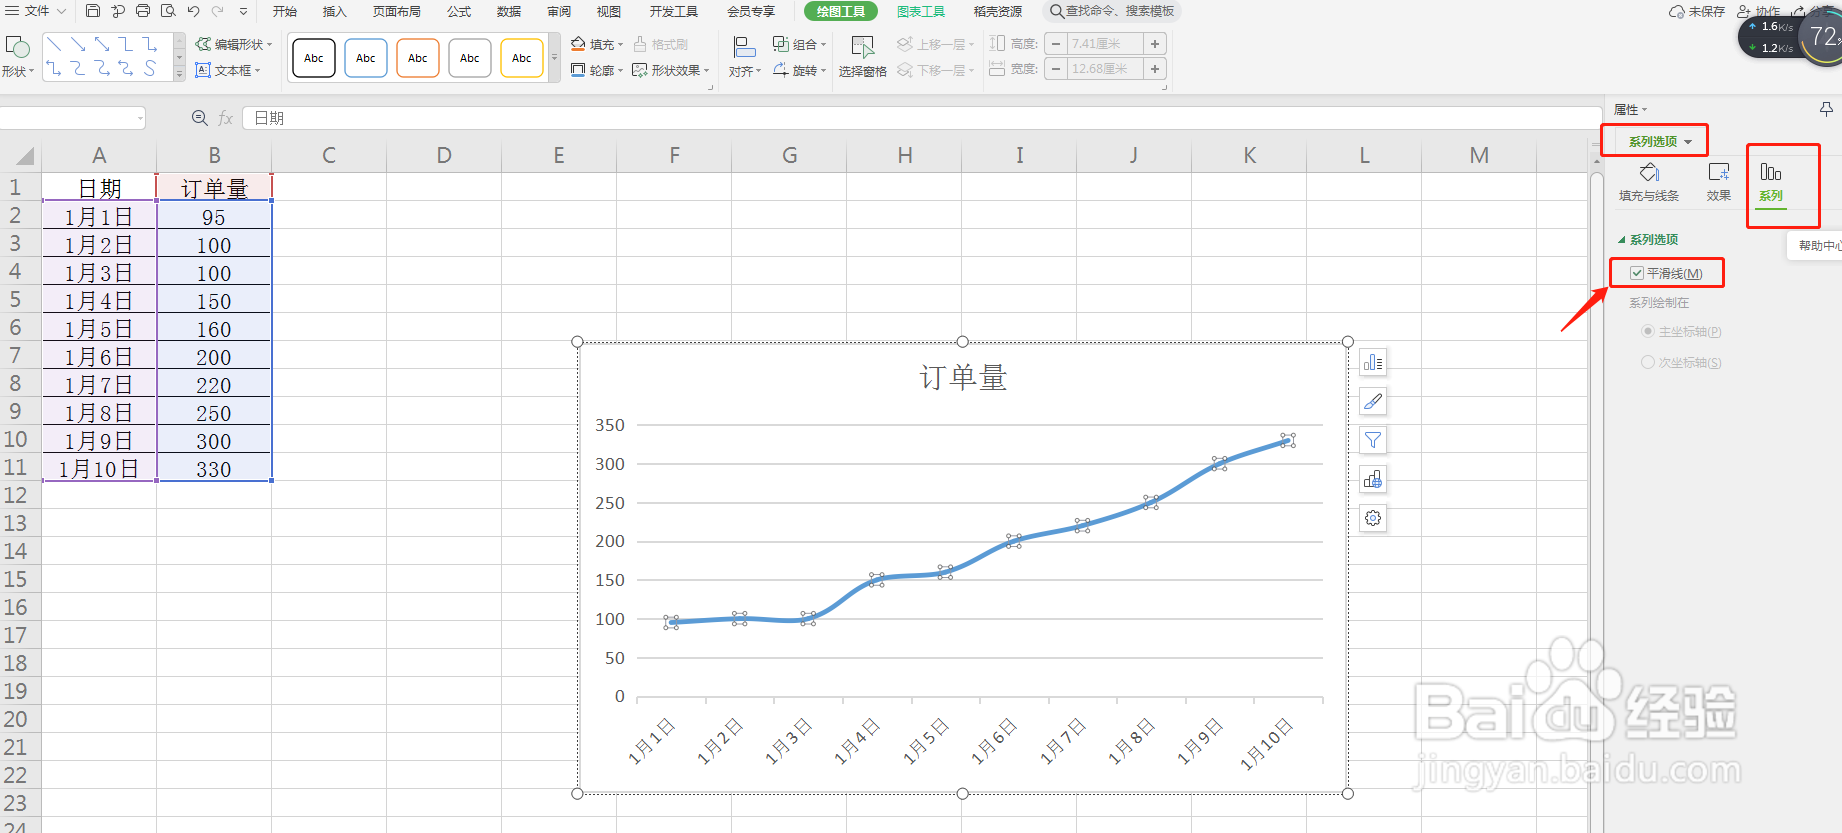Screen dimensions: 1842x833
Task: Click the chart title 订单量
Action: (x=963, y=377)
